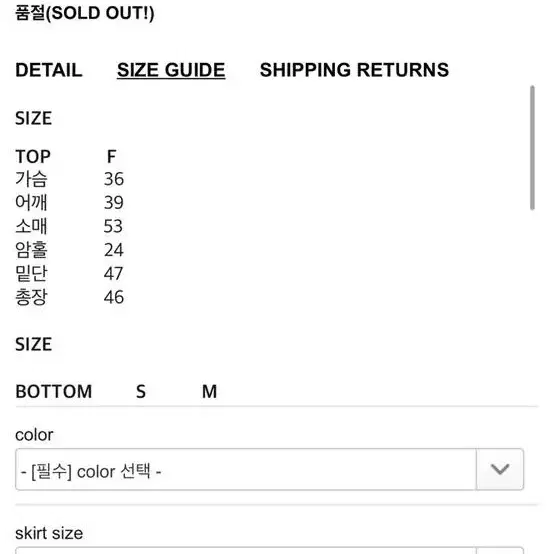
Task: Click the 총장 measurement value 46
Action: [114, 297]
